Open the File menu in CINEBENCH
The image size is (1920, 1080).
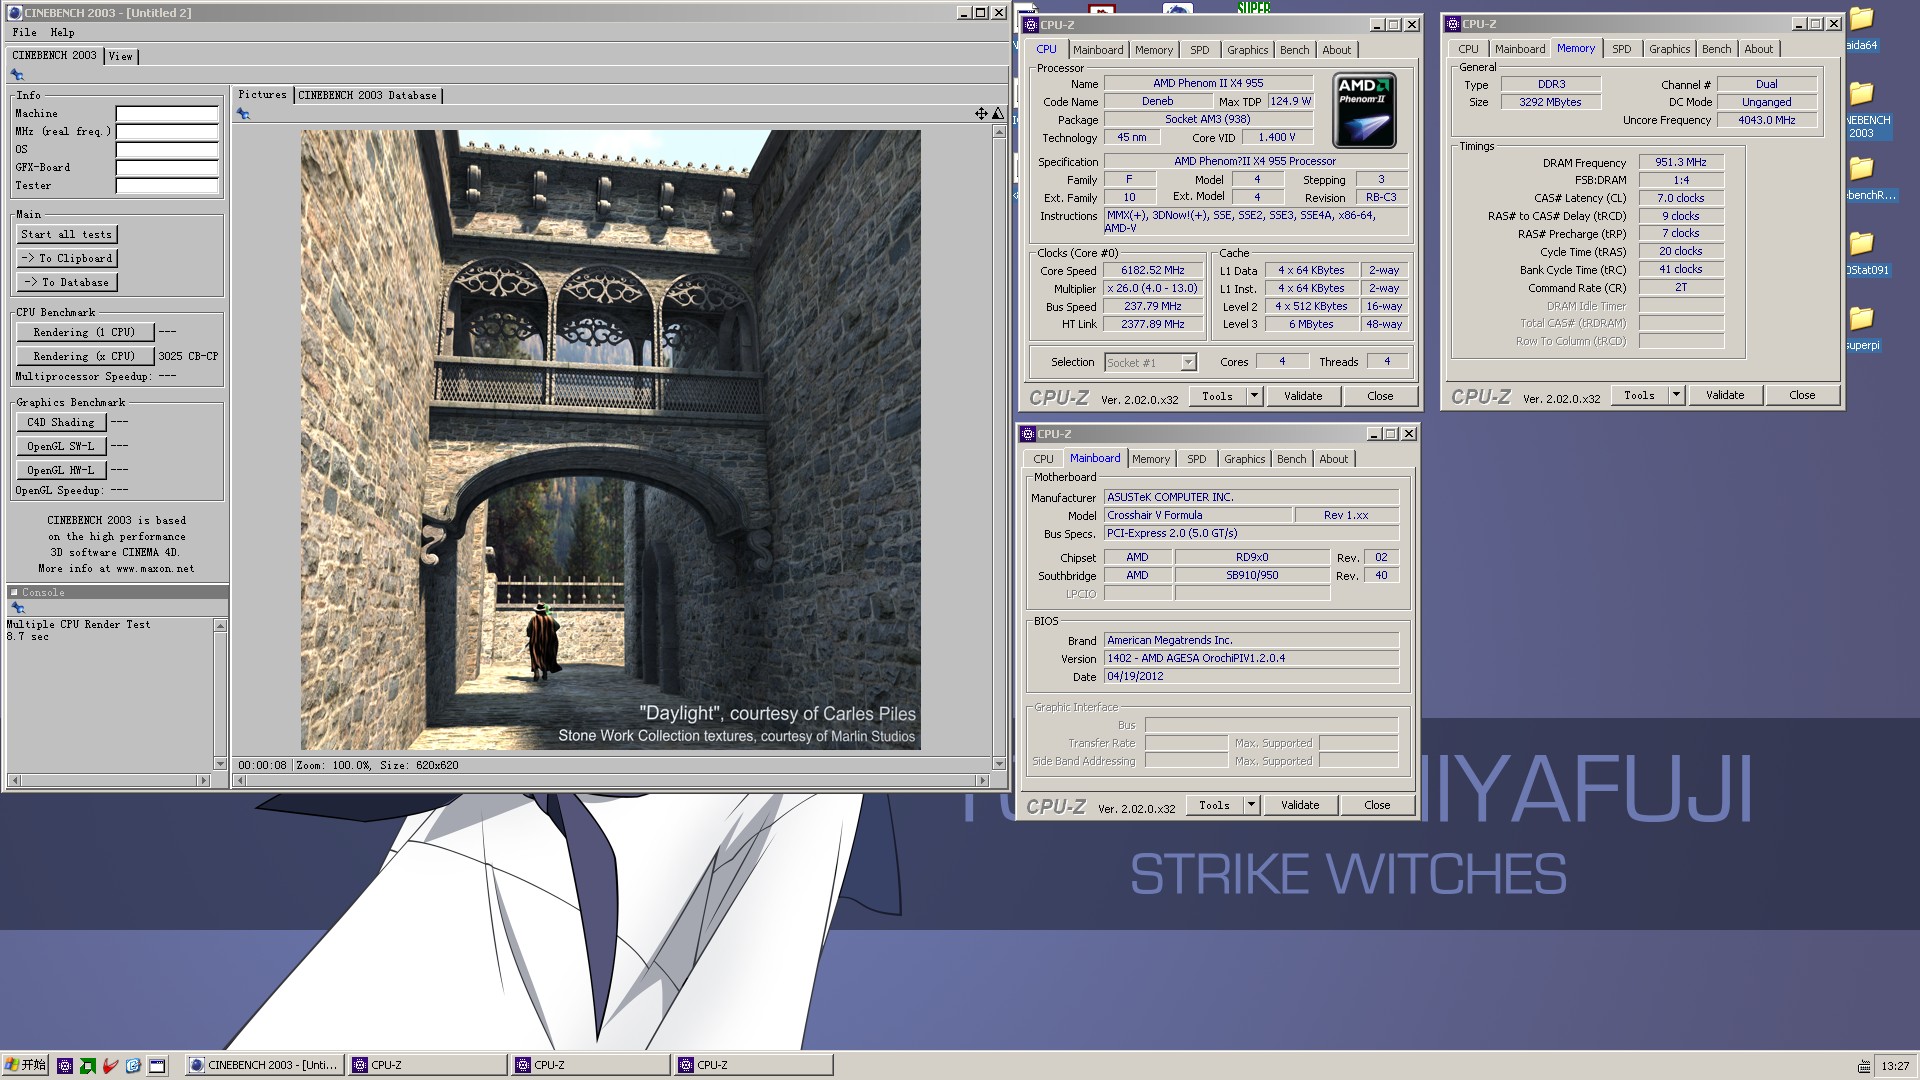(24, 32)
